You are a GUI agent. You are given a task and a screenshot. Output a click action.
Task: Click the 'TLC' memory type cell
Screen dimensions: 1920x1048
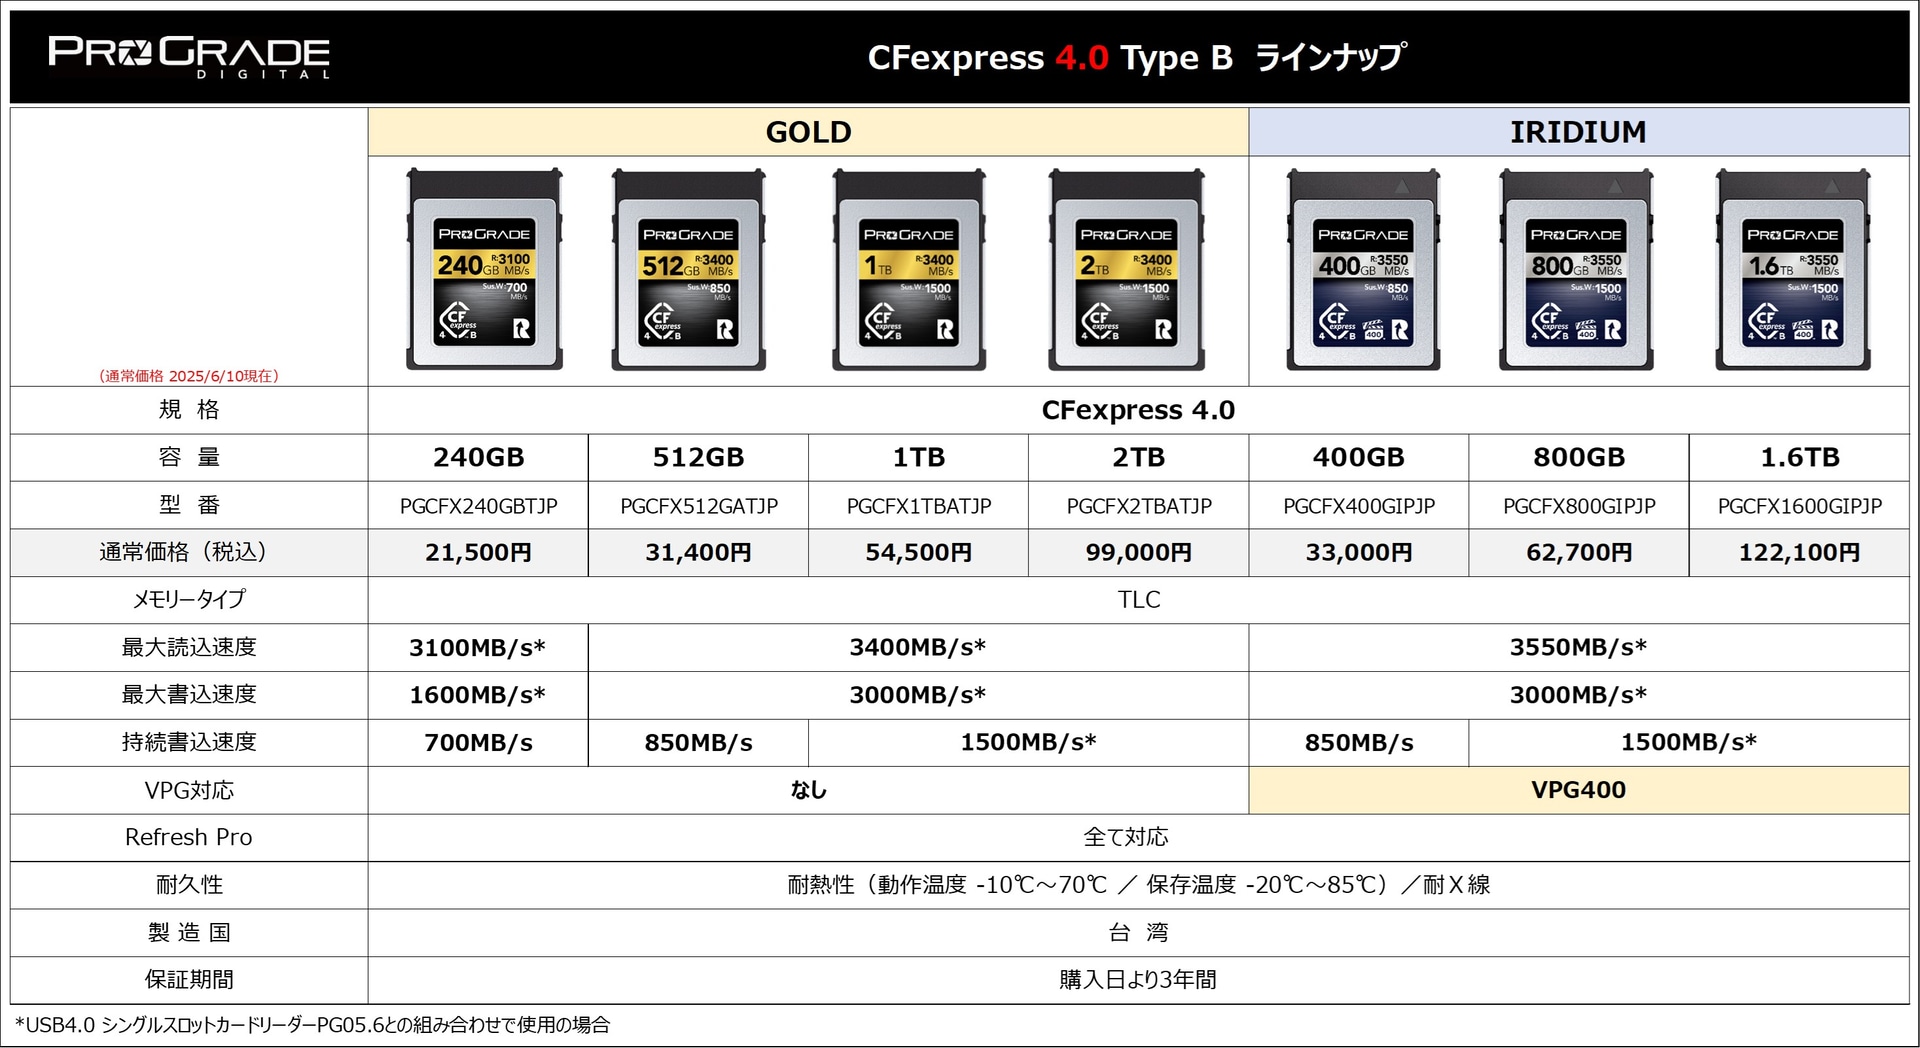(x=1138, y=600)
